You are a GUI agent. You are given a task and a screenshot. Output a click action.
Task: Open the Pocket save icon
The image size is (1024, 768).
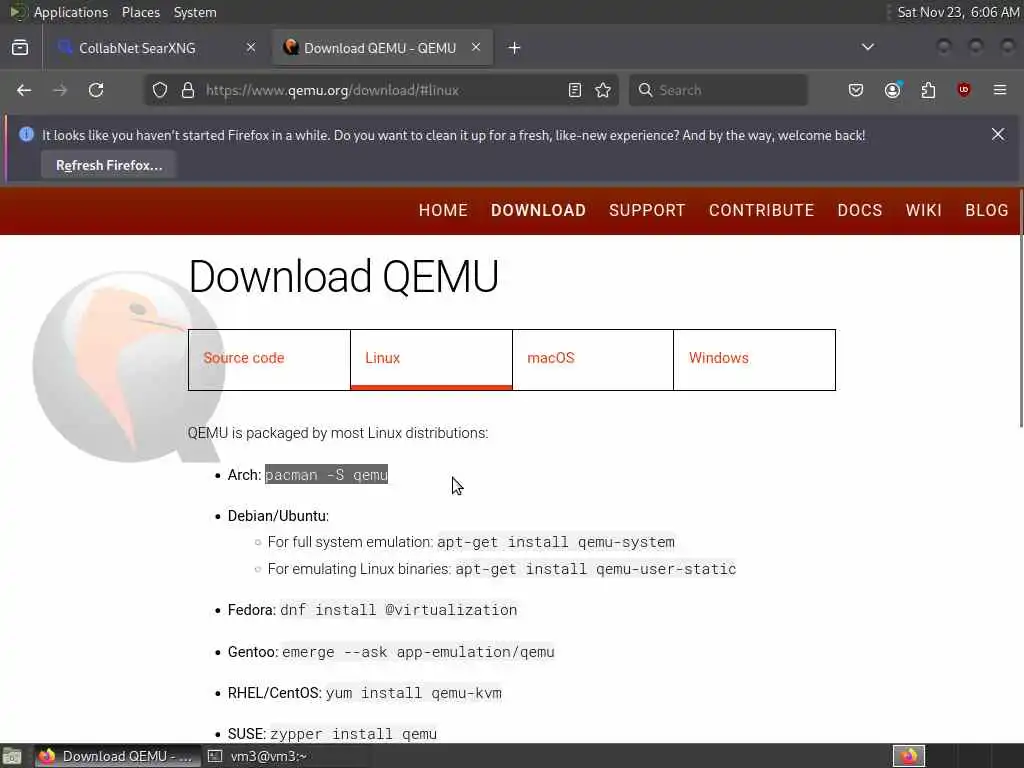tap(856, 90)
